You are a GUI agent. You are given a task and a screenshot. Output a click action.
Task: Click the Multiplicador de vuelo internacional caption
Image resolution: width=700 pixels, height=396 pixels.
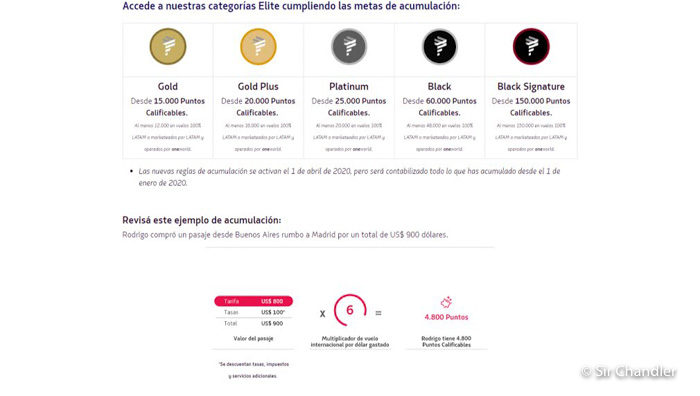(x=350, y=342)
